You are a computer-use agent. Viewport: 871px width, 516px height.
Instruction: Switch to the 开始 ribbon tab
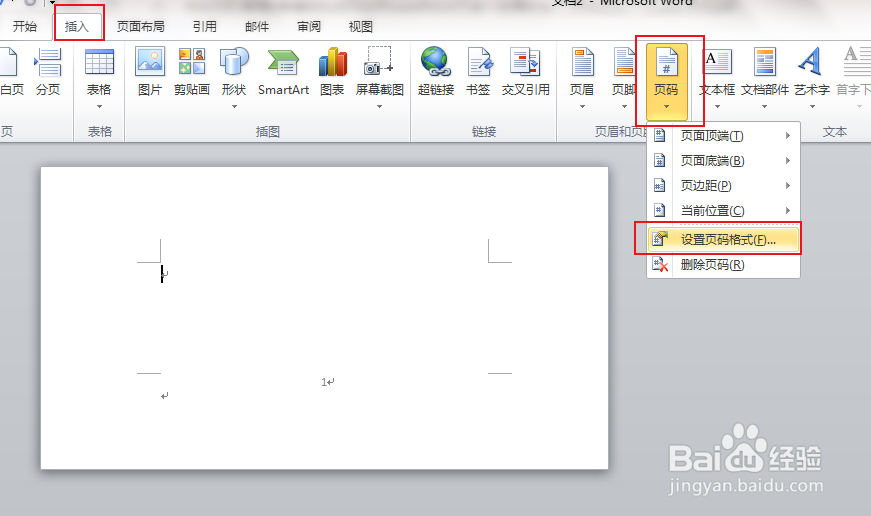point(25,26)
